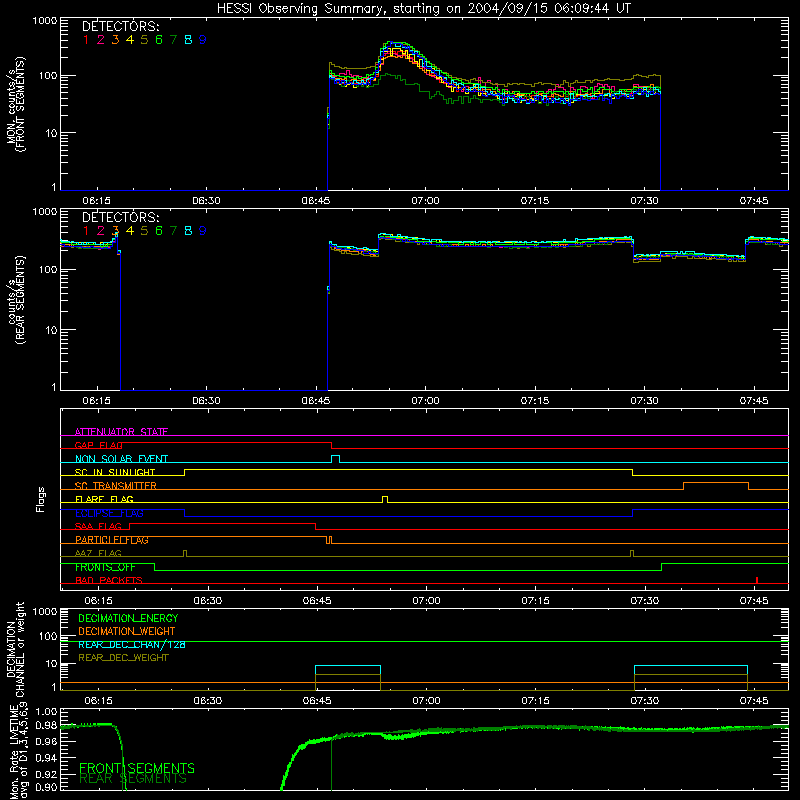Click the BAD_PACKETS flag label
This screenshot has height=800, width=800.
click(109, 580)
